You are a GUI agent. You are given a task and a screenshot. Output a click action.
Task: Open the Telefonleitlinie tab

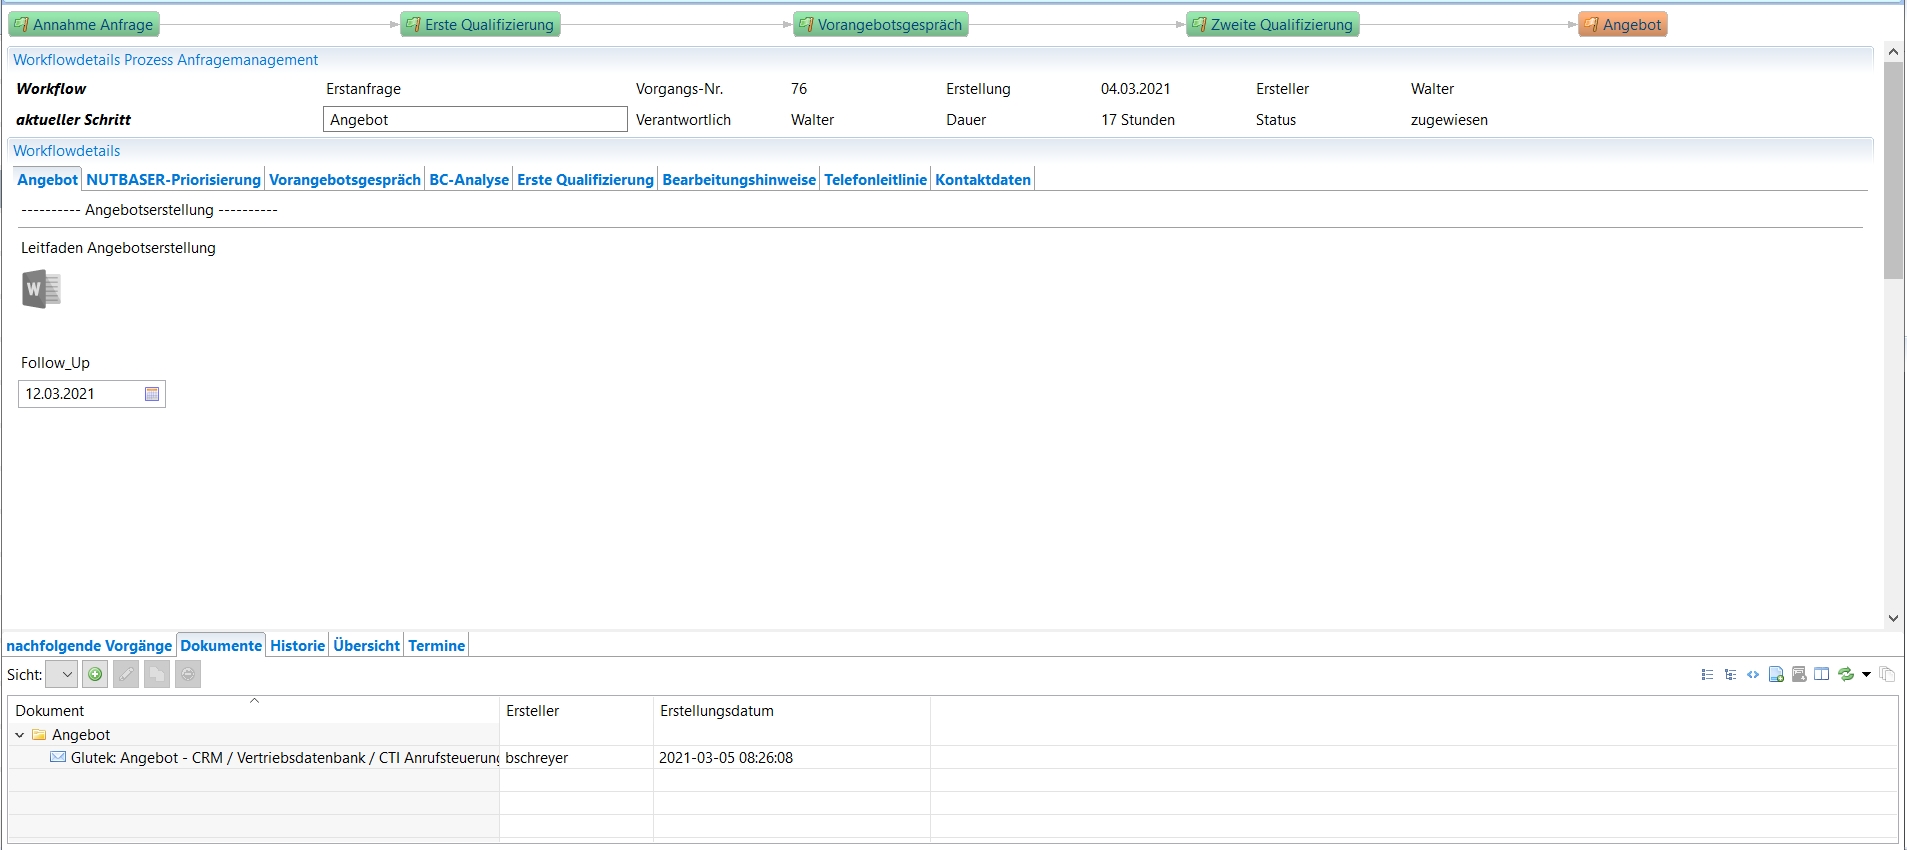(876, 180)
